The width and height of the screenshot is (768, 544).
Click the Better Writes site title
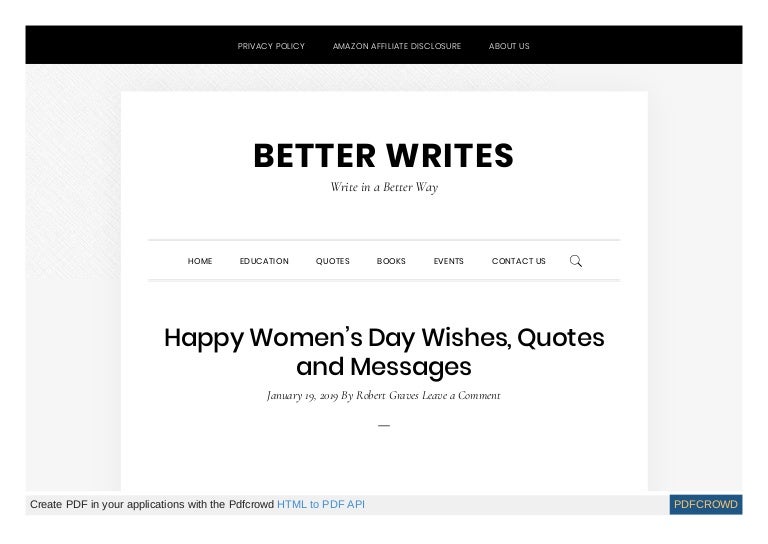click(383, 156)
